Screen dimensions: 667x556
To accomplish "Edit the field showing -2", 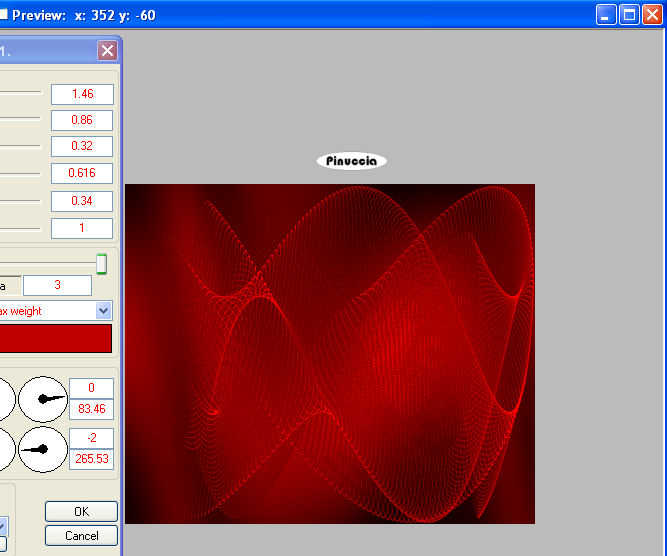I will 91,438.
